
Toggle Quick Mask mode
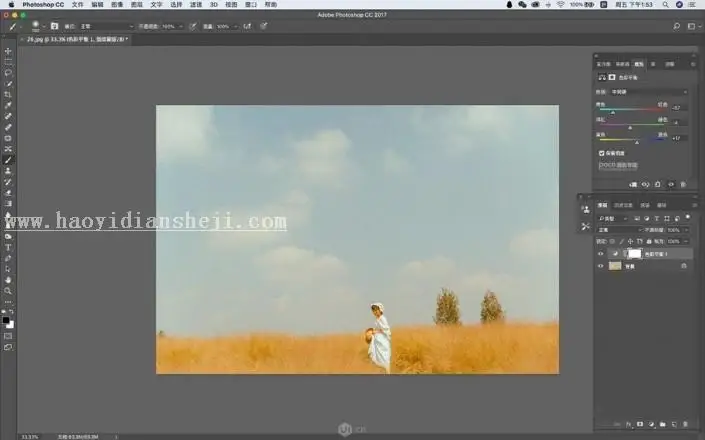click(x=8, y=336)
